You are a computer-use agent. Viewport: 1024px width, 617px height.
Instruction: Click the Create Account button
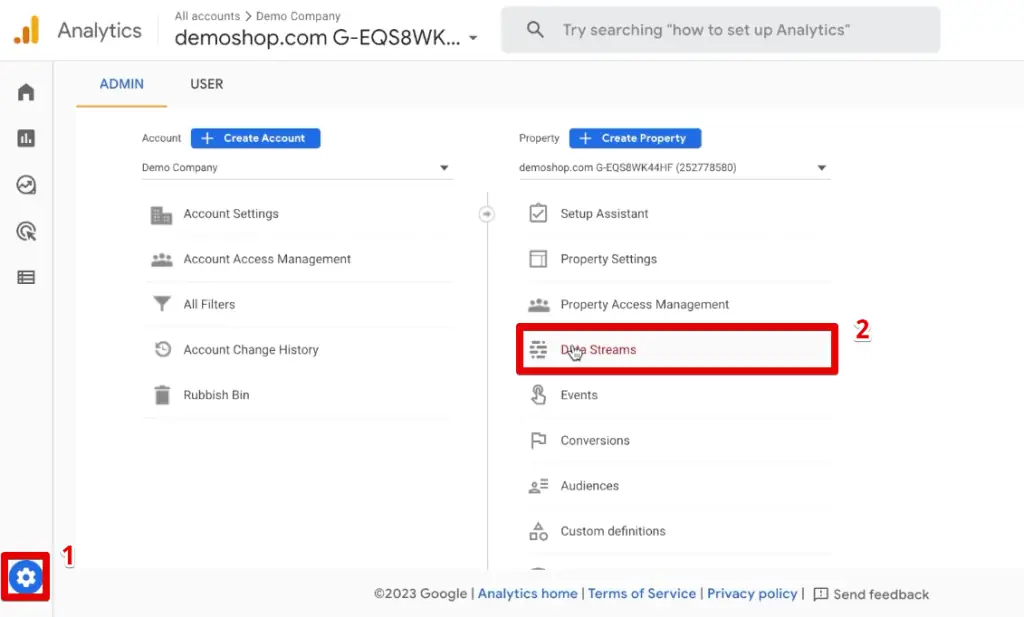255,138
